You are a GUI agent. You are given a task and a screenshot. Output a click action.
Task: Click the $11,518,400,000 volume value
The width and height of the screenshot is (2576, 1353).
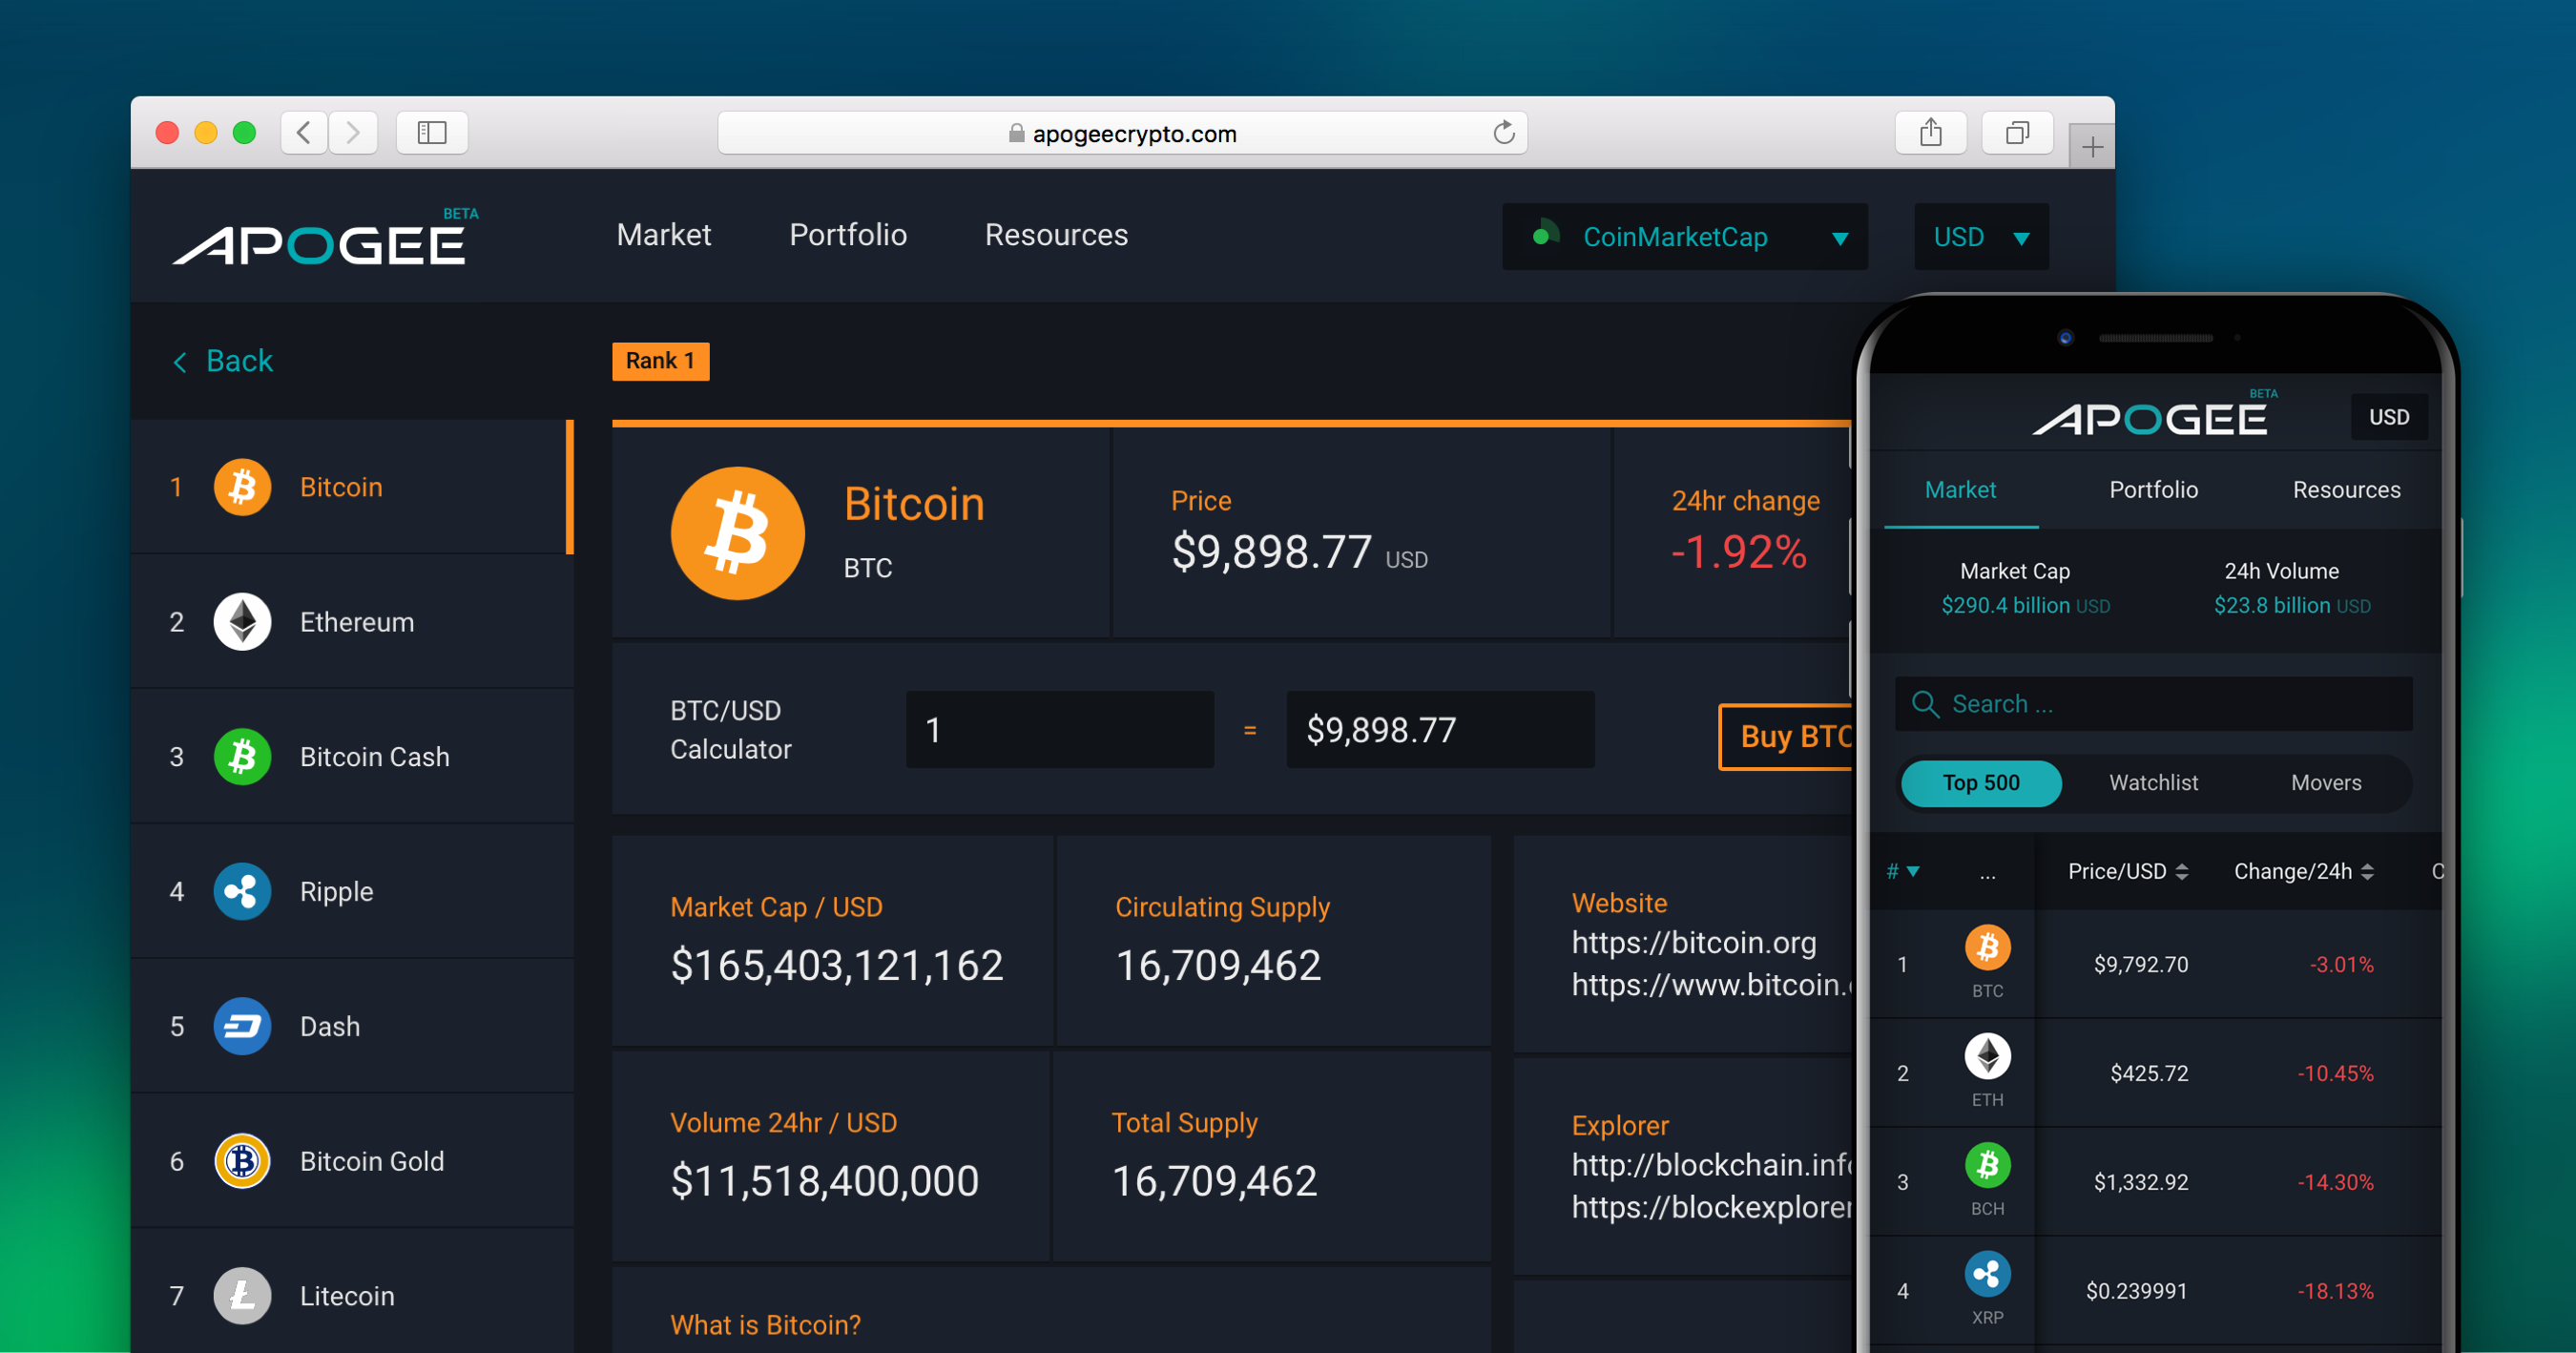click(824, 1182)
